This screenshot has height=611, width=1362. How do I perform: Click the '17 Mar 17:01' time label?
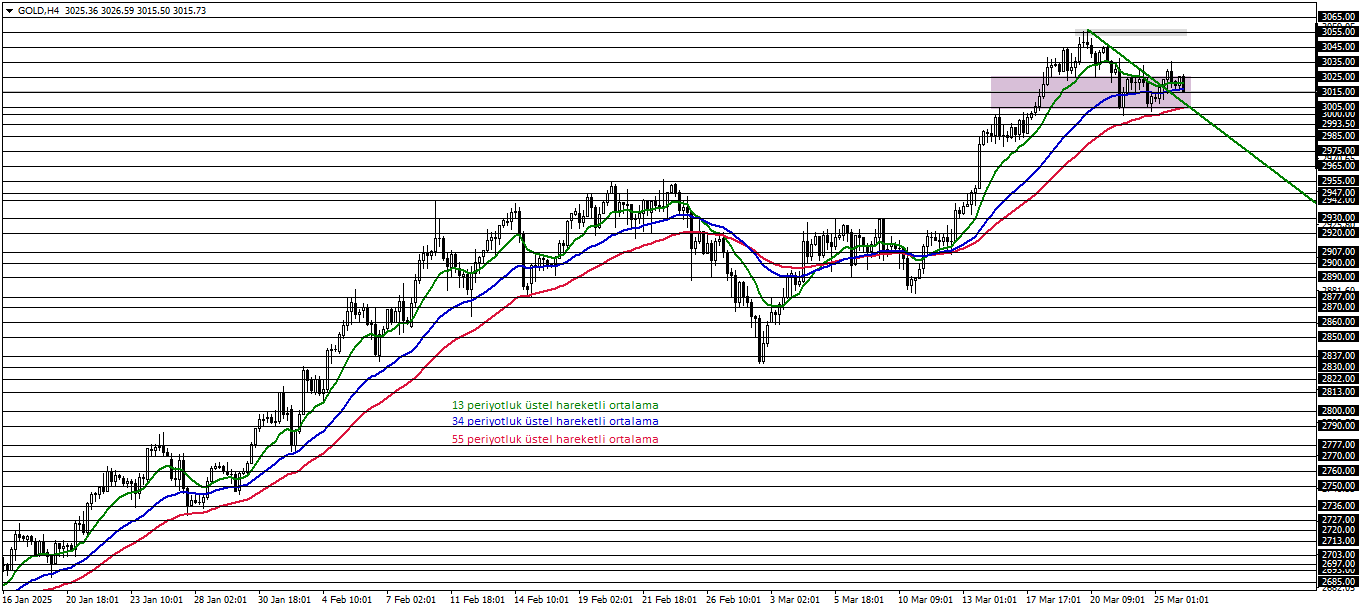coord(1053,601)
